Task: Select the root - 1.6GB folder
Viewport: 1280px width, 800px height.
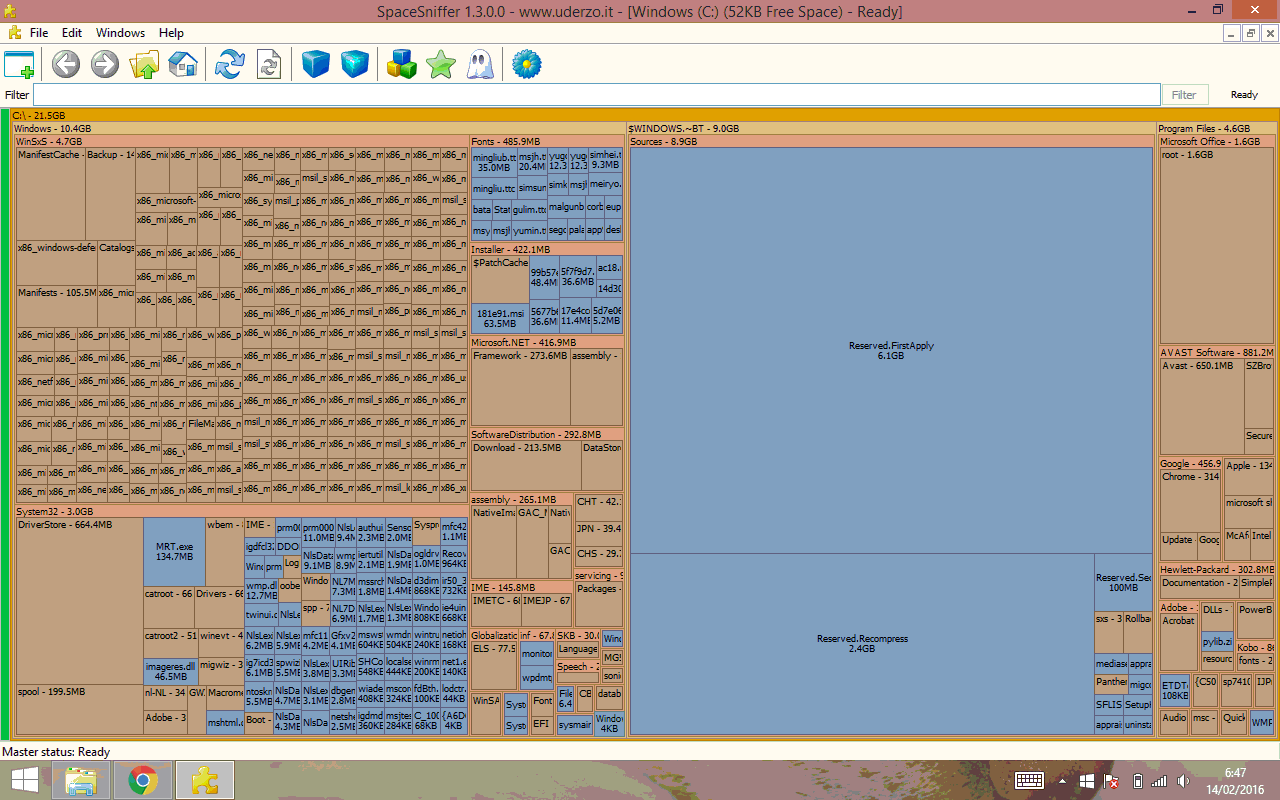Action: tap(1217, 246)
